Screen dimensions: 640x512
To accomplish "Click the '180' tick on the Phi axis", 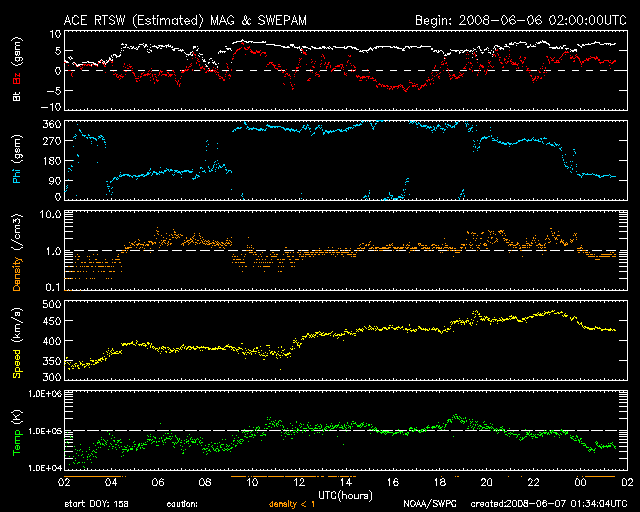I will (52, 161).
